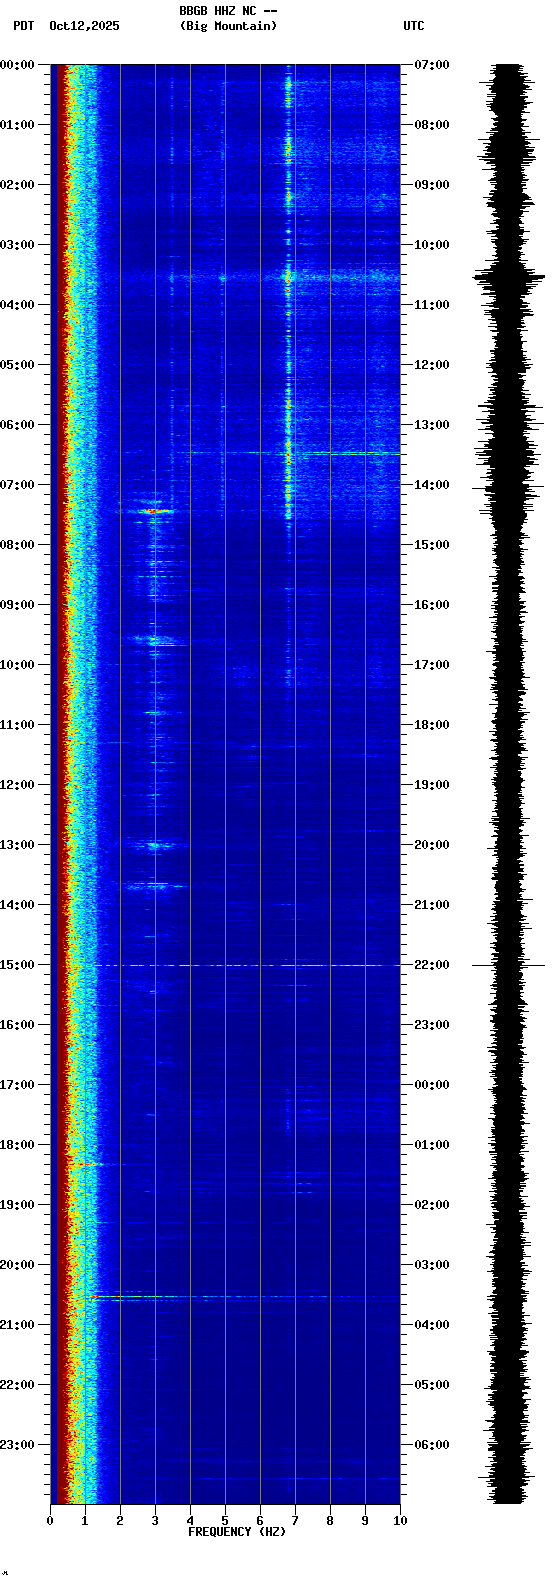Viewport: 552px width, 1584px height.
Task: Click the station title 'BBGB HHZ NC --'
Action: coord(228,11)
